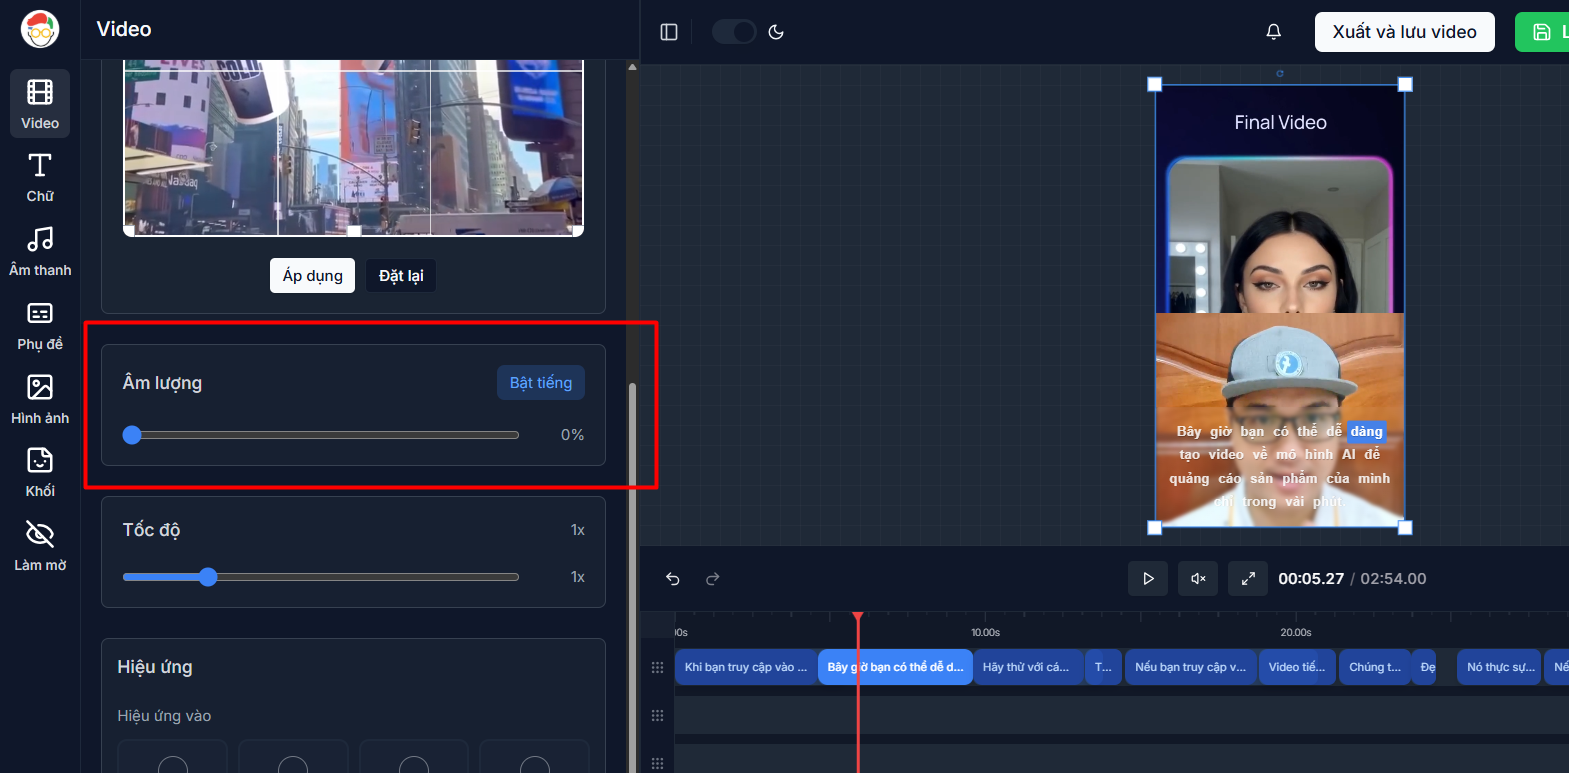Click top-left resize handle of video canvas

1154,84
